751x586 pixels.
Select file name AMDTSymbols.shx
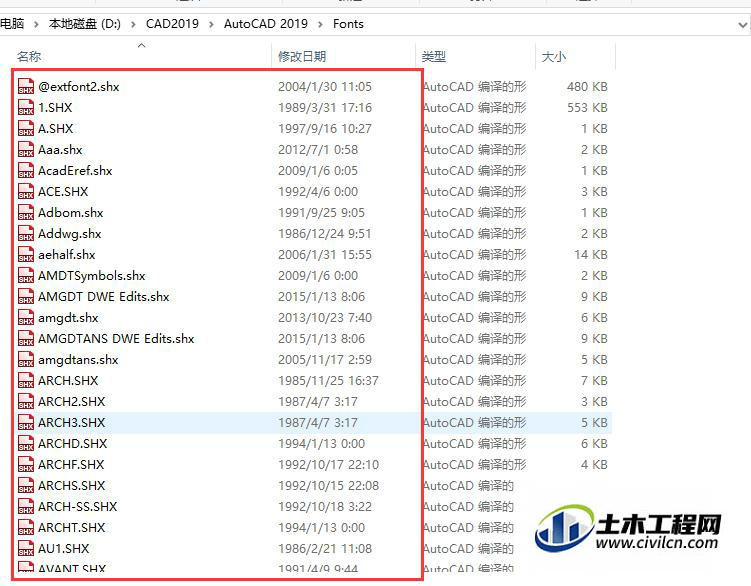pyautogui.click(x=92, y=276)
